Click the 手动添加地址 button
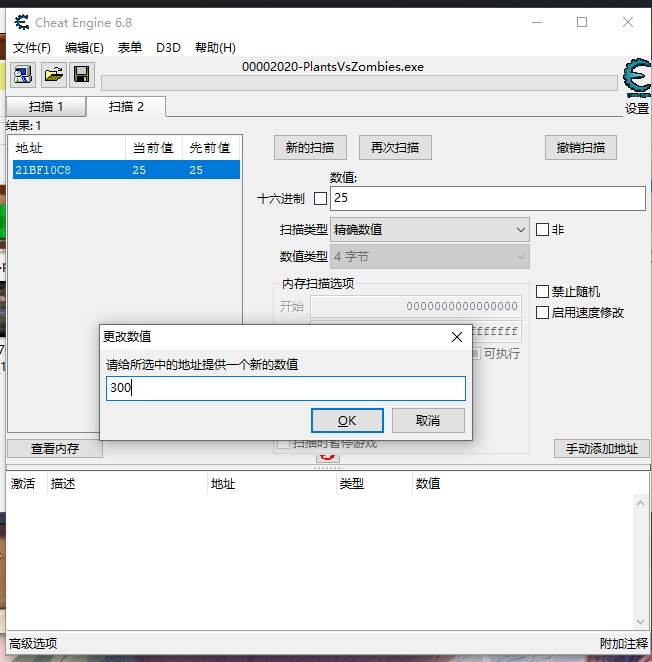Viewport: 652px width, 662px height. [602, 448]
